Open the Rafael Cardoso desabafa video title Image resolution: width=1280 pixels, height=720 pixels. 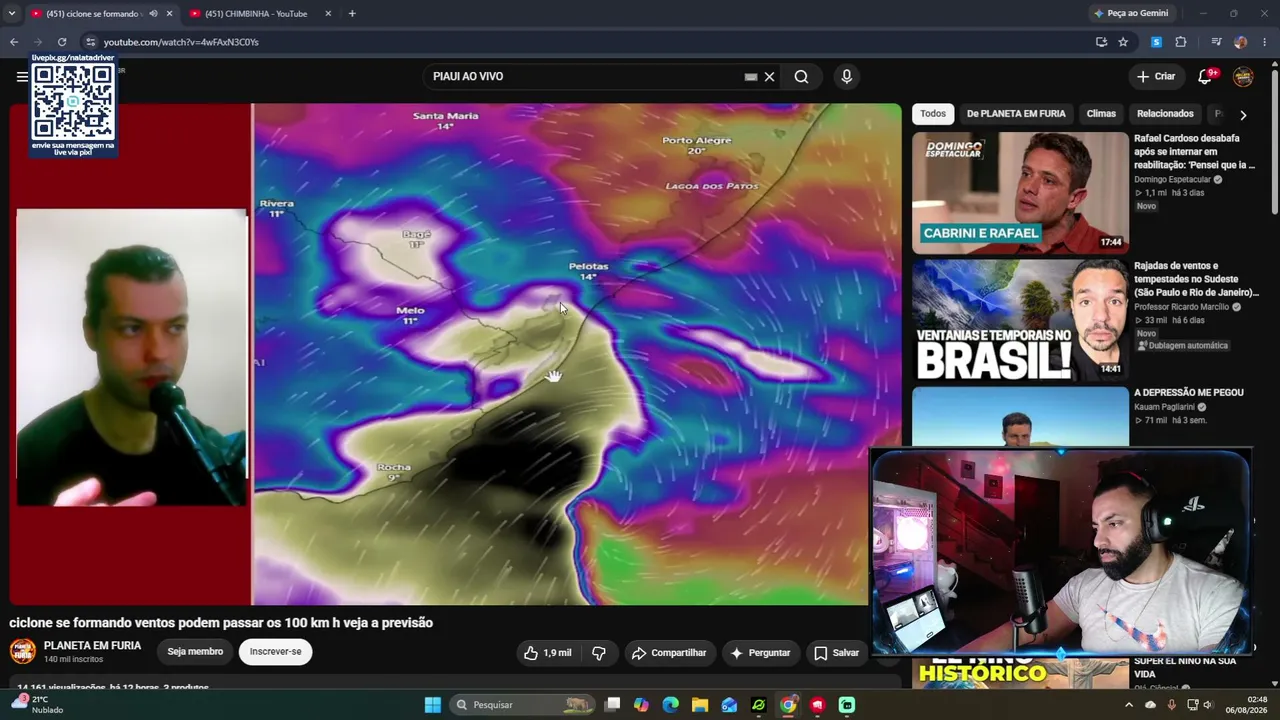click(1194, 152)
